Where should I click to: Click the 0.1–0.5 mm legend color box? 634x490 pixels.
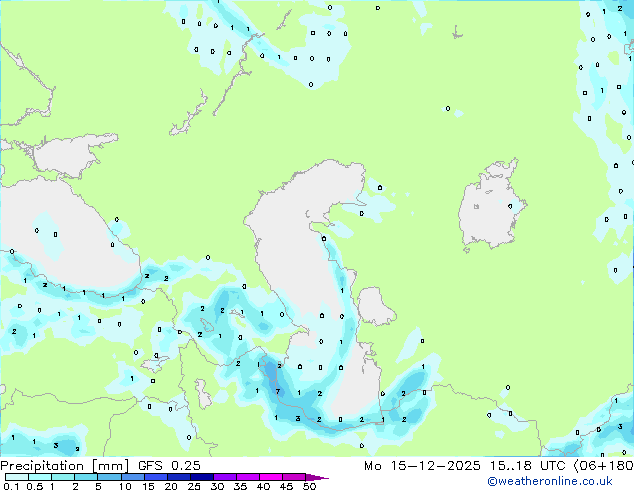point(17,477)
